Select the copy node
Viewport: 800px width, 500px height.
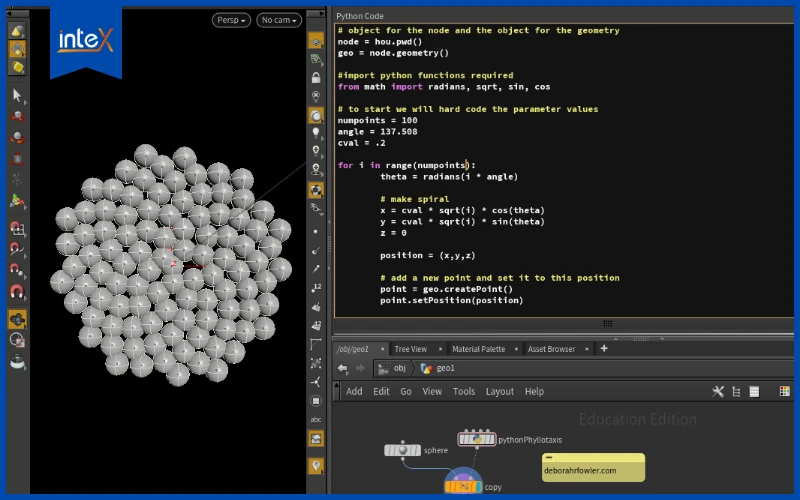pyautogui.click(x=463, y=486)
